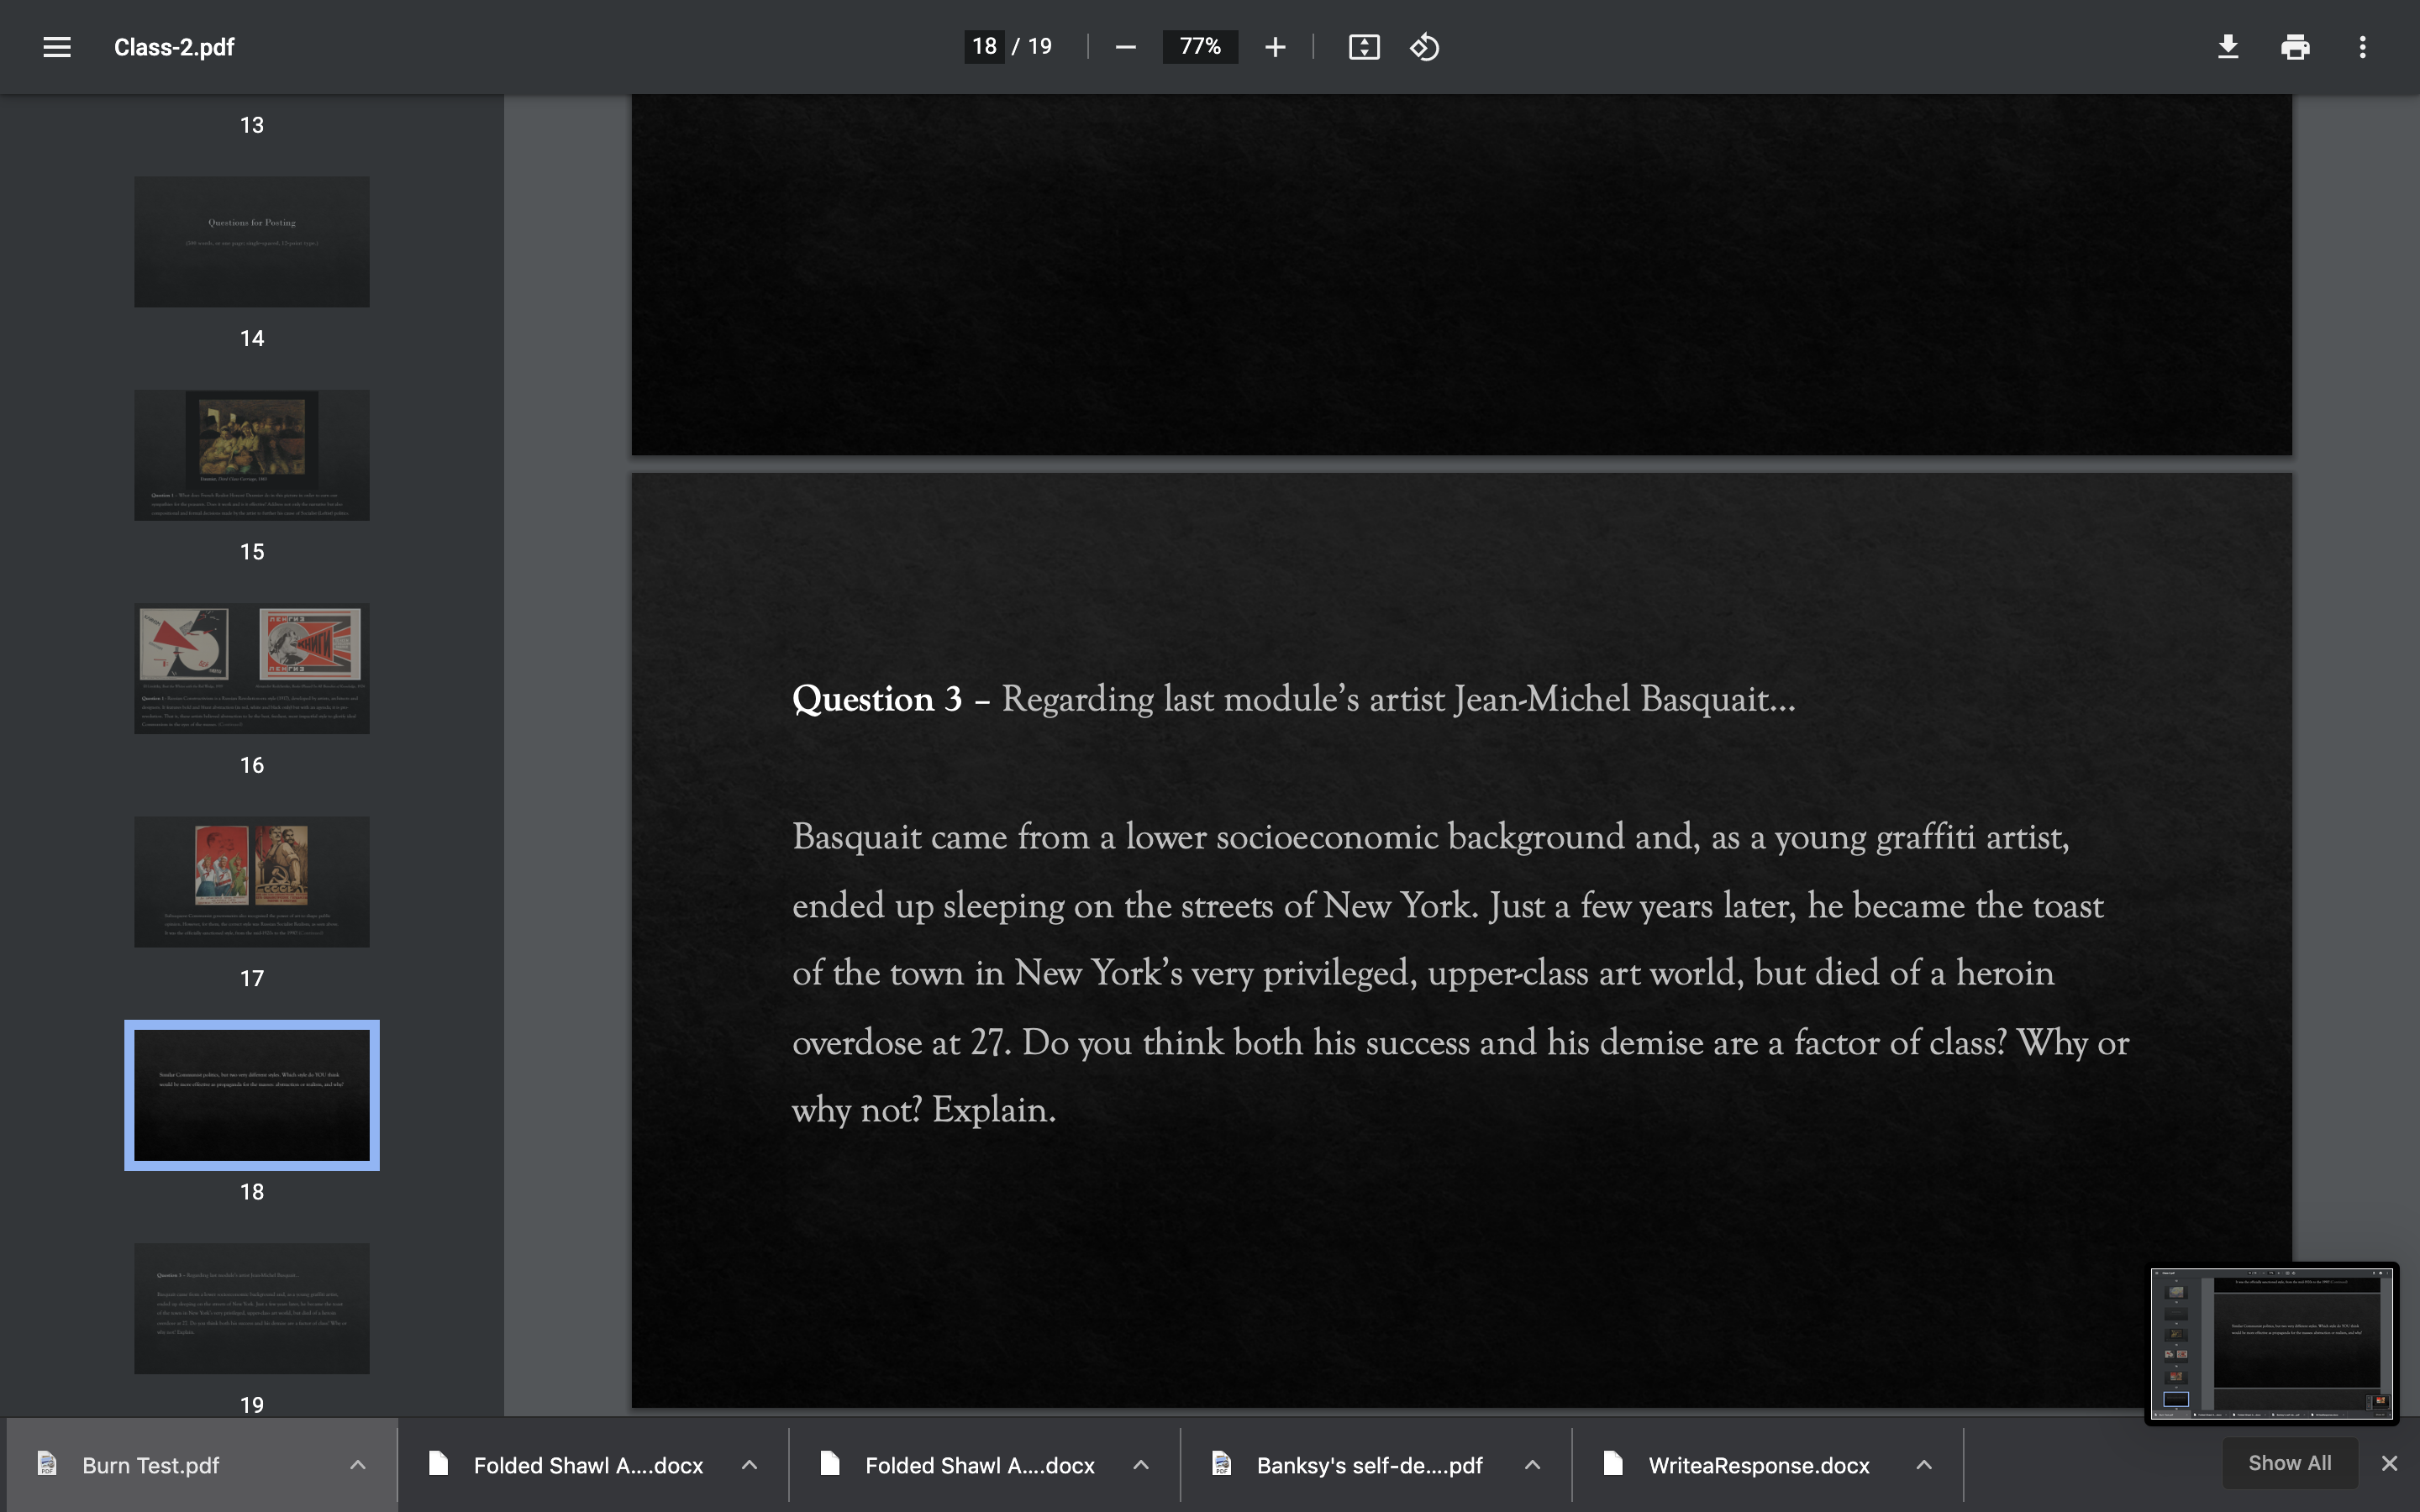Open page 16 thumbnail with posters
This screenshot has width=2420, height=1512.
click(252, 668)
